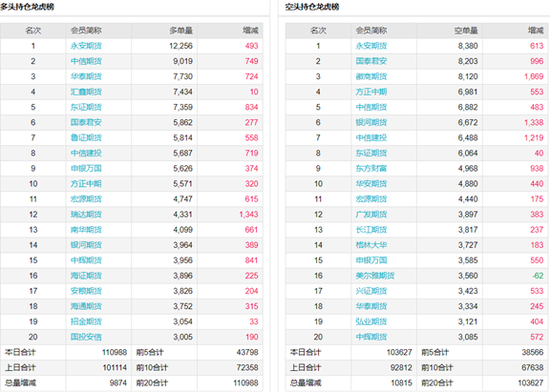
Task: Open 鲁证期货 member link
Action: tap(86, 138)
